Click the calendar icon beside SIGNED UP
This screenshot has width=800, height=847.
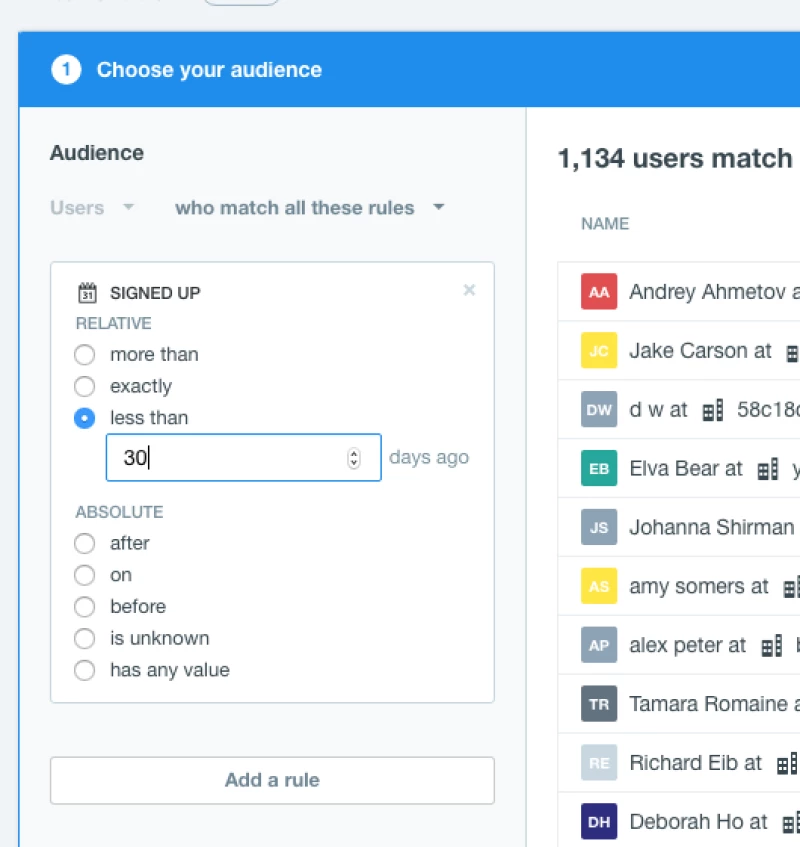tap(87, 293)
